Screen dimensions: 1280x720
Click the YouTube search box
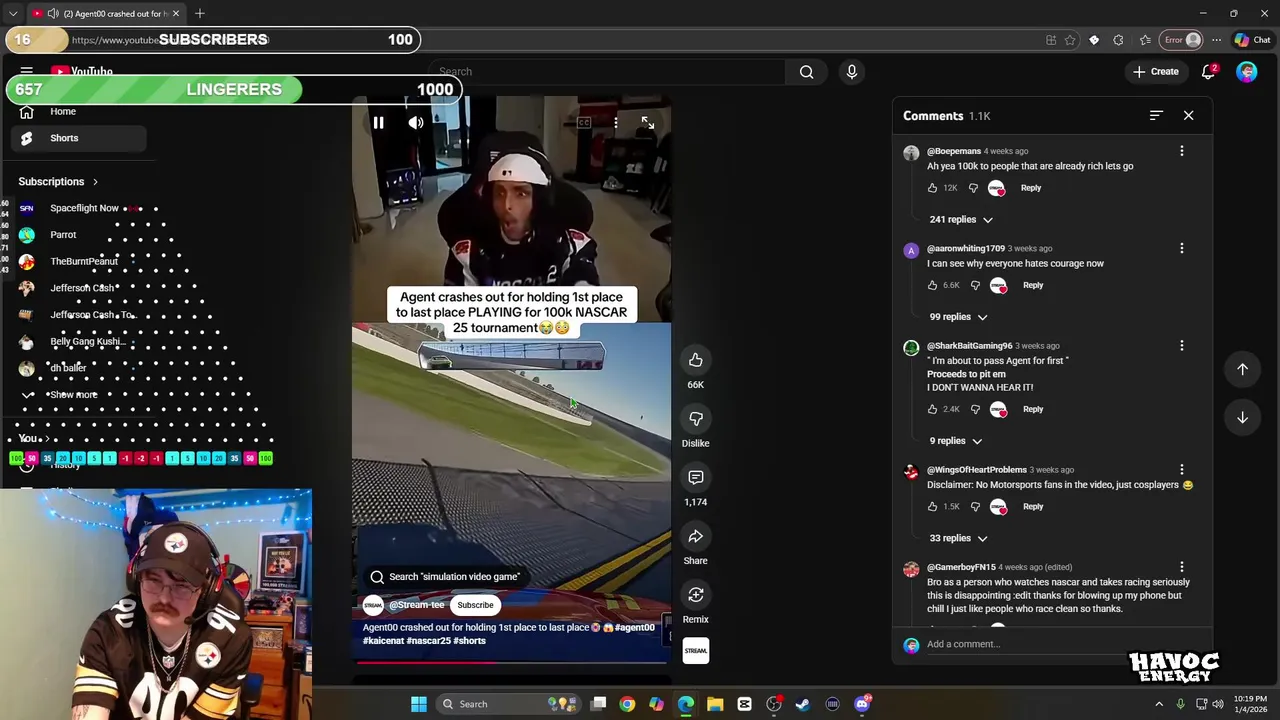[606, 72]
